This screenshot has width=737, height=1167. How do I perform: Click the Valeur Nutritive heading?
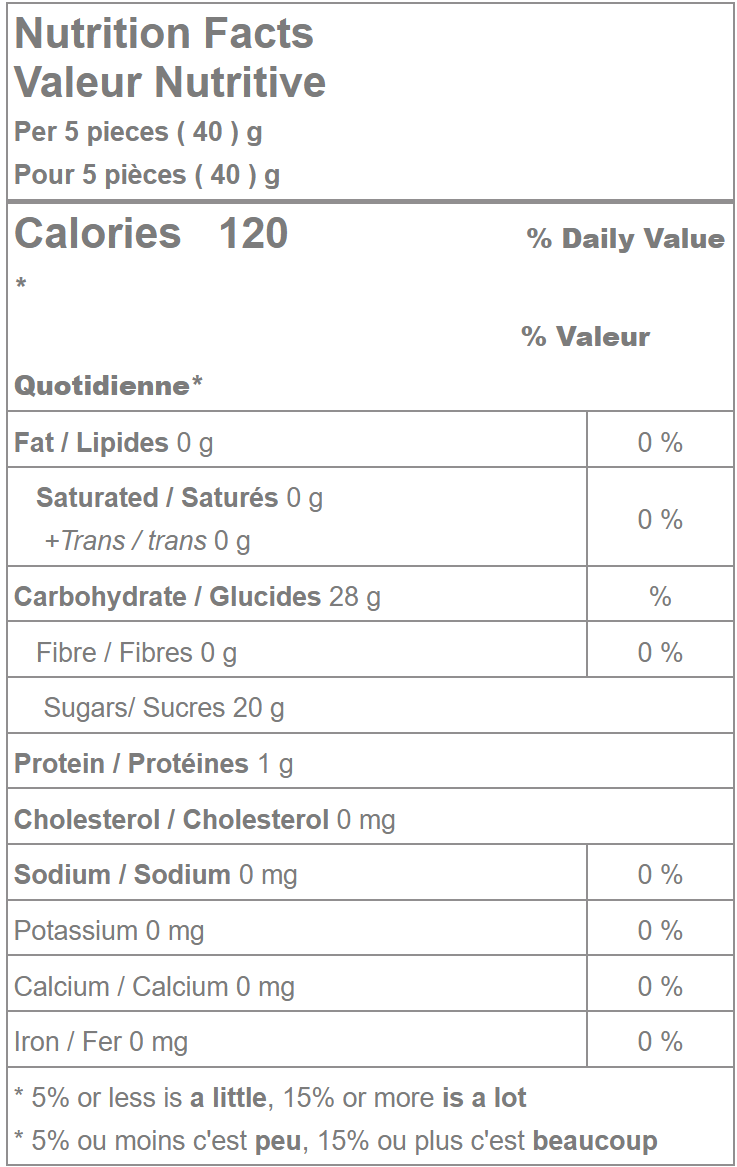coord(170,82)
